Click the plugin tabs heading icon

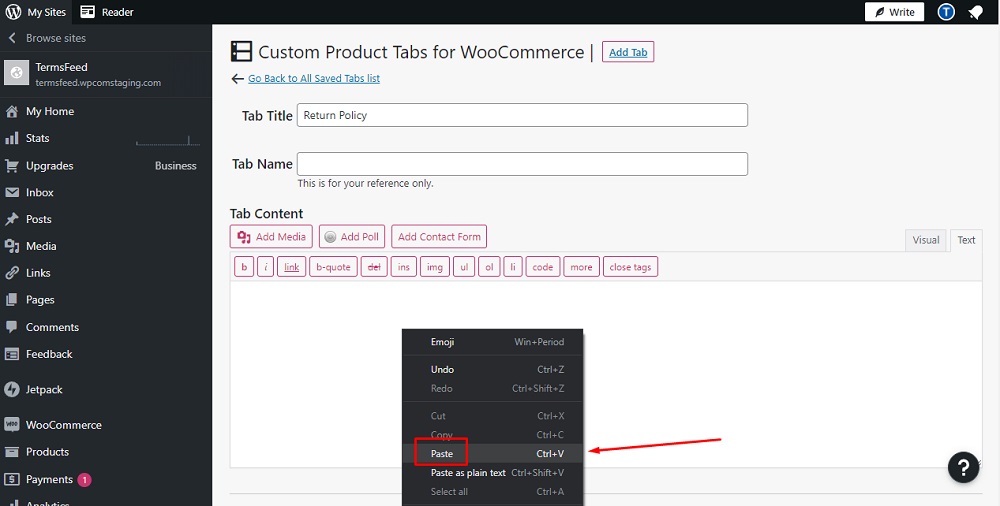point(241,52)
